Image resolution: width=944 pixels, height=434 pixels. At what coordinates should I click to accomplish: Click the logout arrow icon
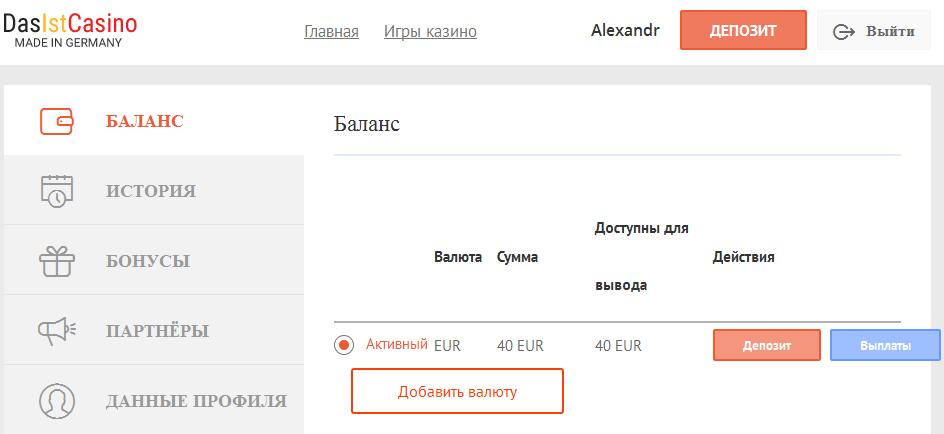click(844, 31)
